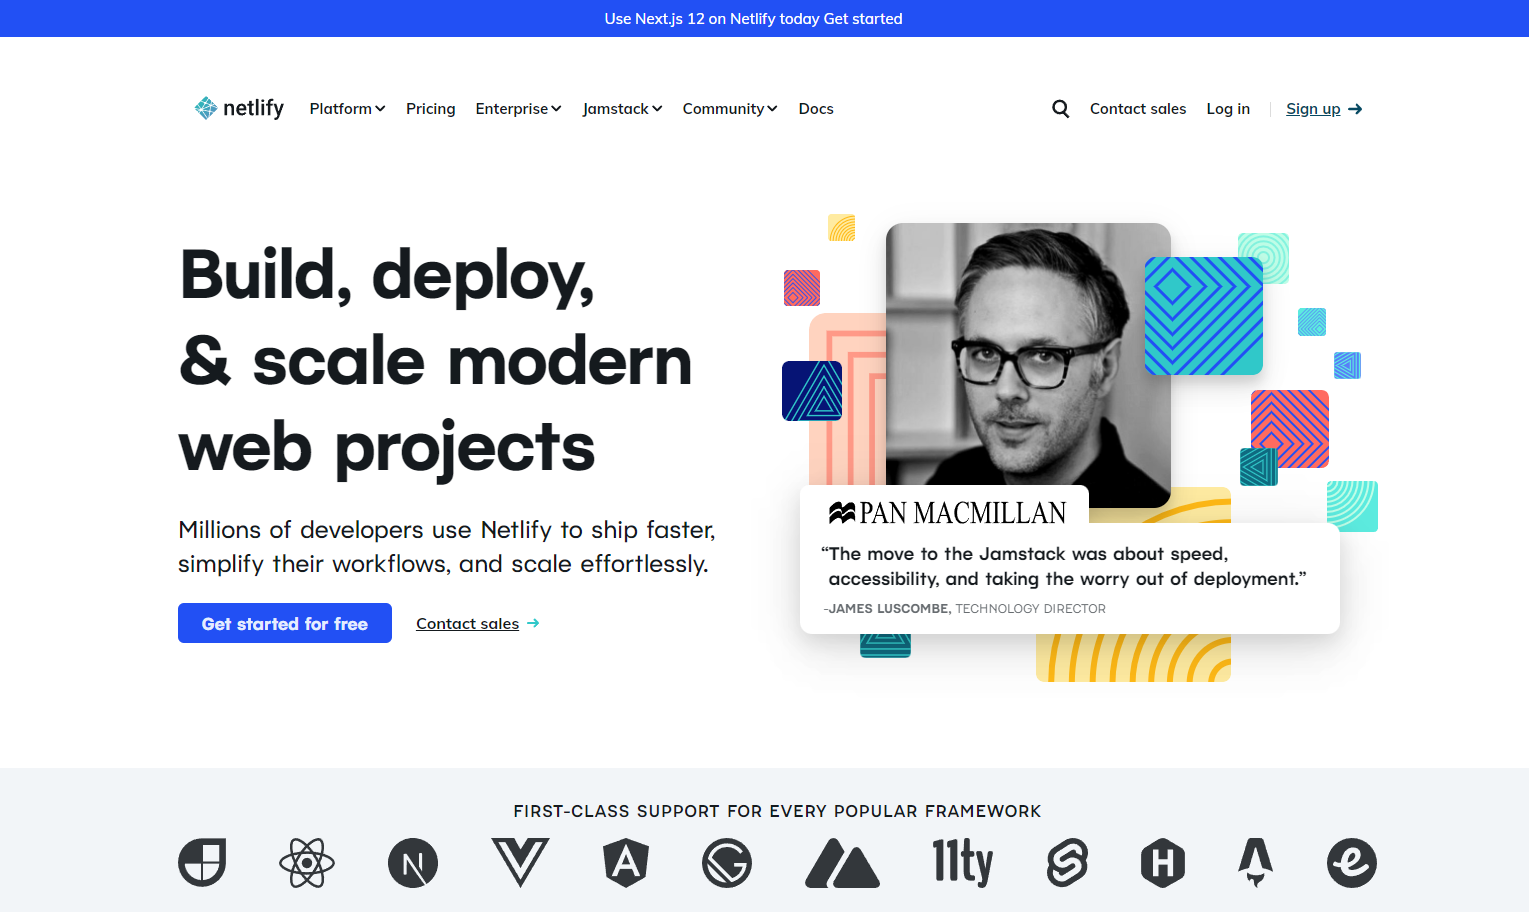Click the Get started for free button

tap(285, 623)
